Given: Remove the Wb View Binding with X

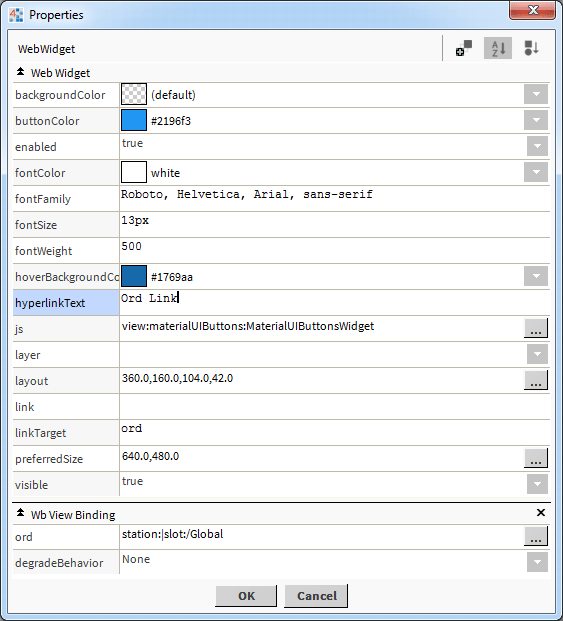Looking at the screenshot, I should pos(540,513).
